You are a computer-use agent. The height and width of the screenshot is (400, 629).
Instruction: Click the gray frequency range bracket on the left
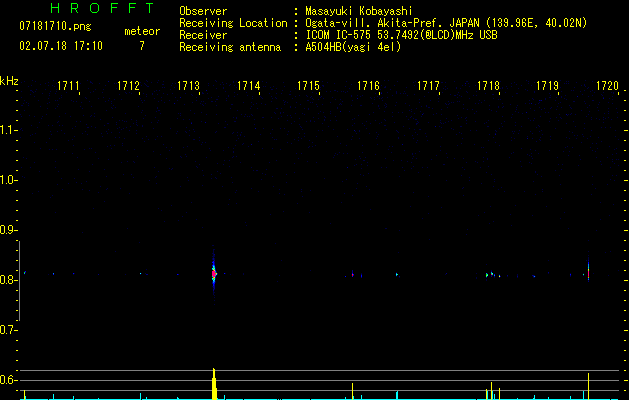pos(19,280)
